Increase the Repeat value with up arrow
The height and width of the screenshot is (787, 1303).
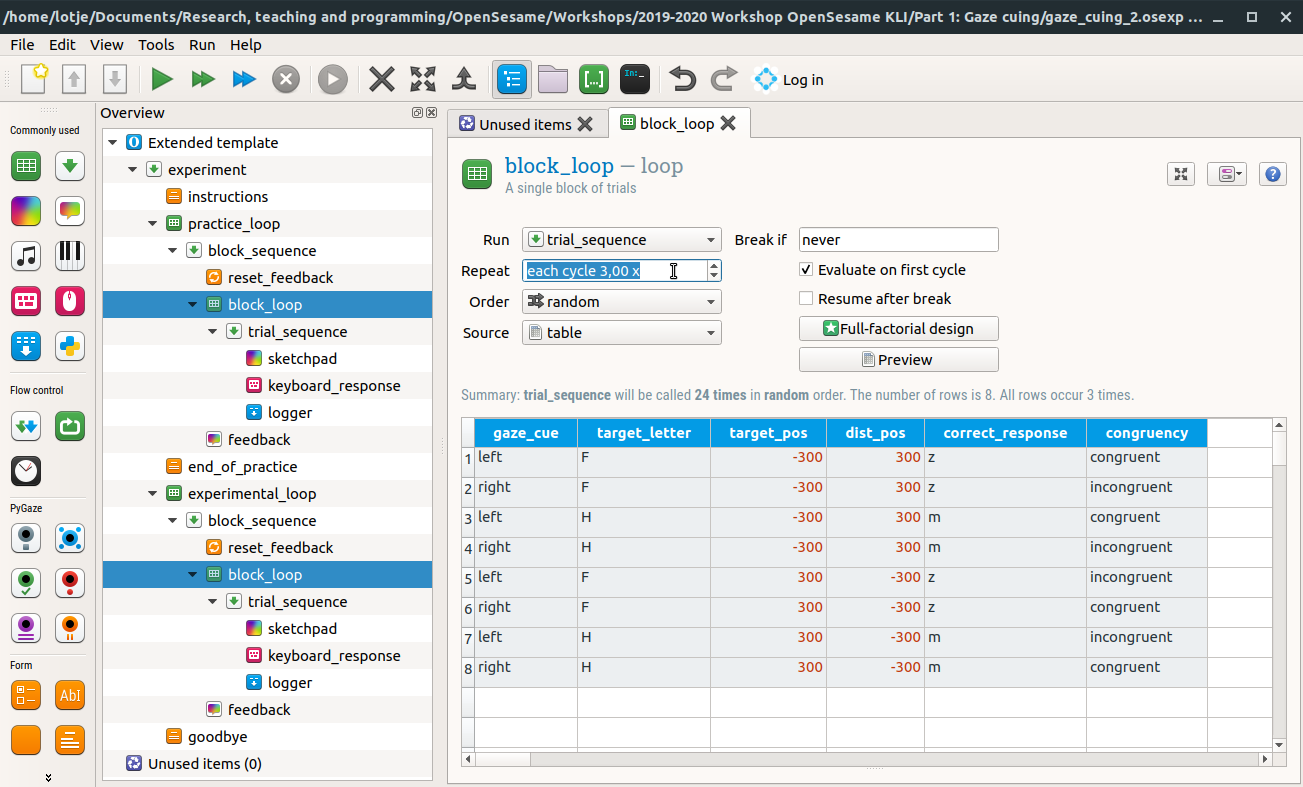[x=714, y=266]
